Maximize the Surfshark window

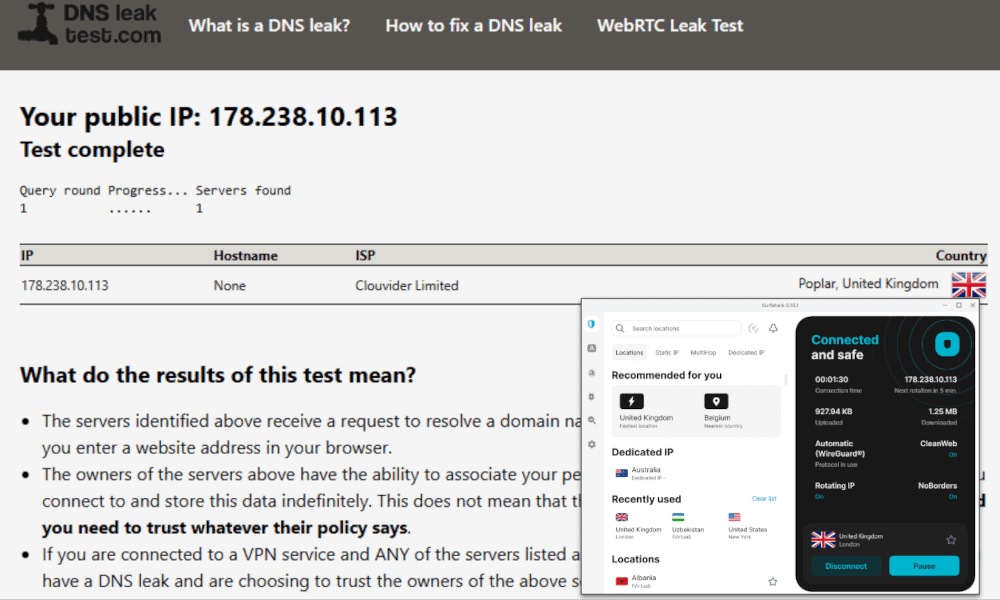point(959,305)
